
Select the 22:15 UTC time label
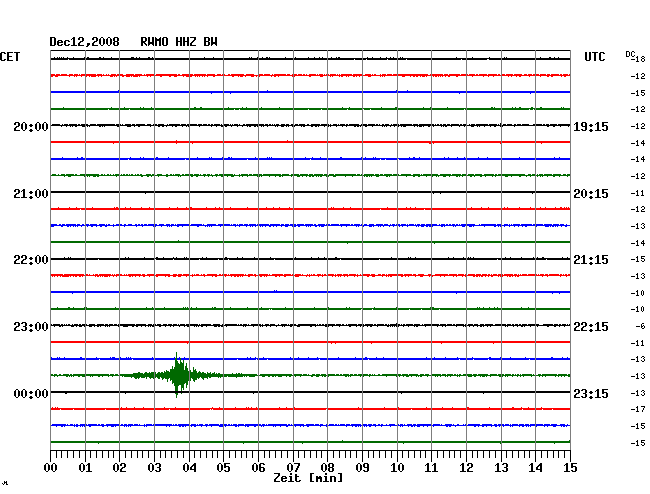(591, 327)
